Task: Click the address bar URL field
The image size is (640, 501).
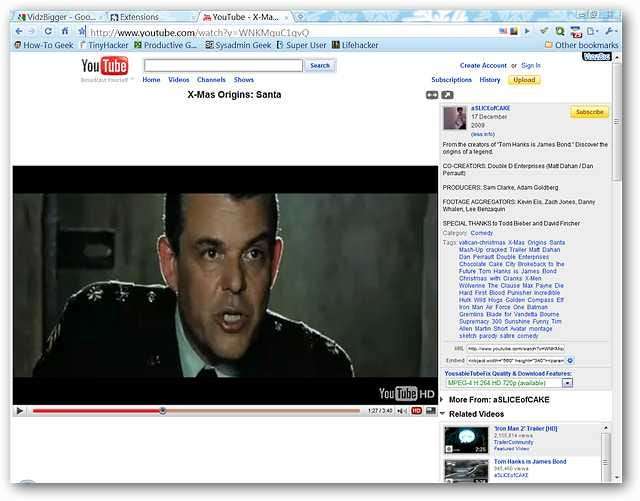Action: coord(290,32)
